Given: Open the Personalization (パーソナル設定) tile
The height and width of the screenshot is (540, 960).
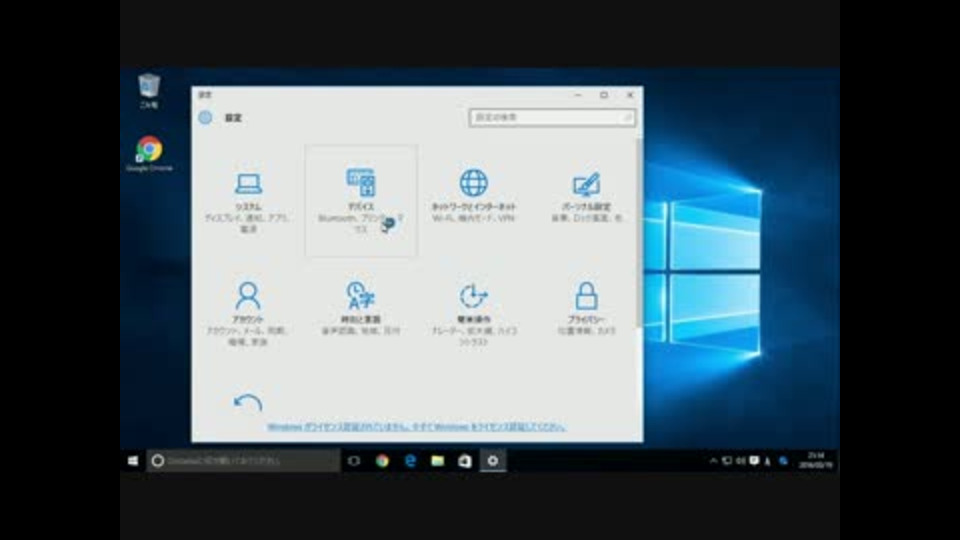Looking at the screenshot, I should [x=586, y=201].
